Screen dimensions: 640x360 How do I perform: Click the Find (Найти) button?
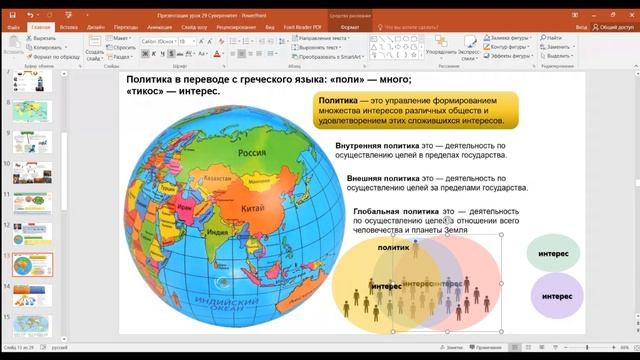point(551,38)
